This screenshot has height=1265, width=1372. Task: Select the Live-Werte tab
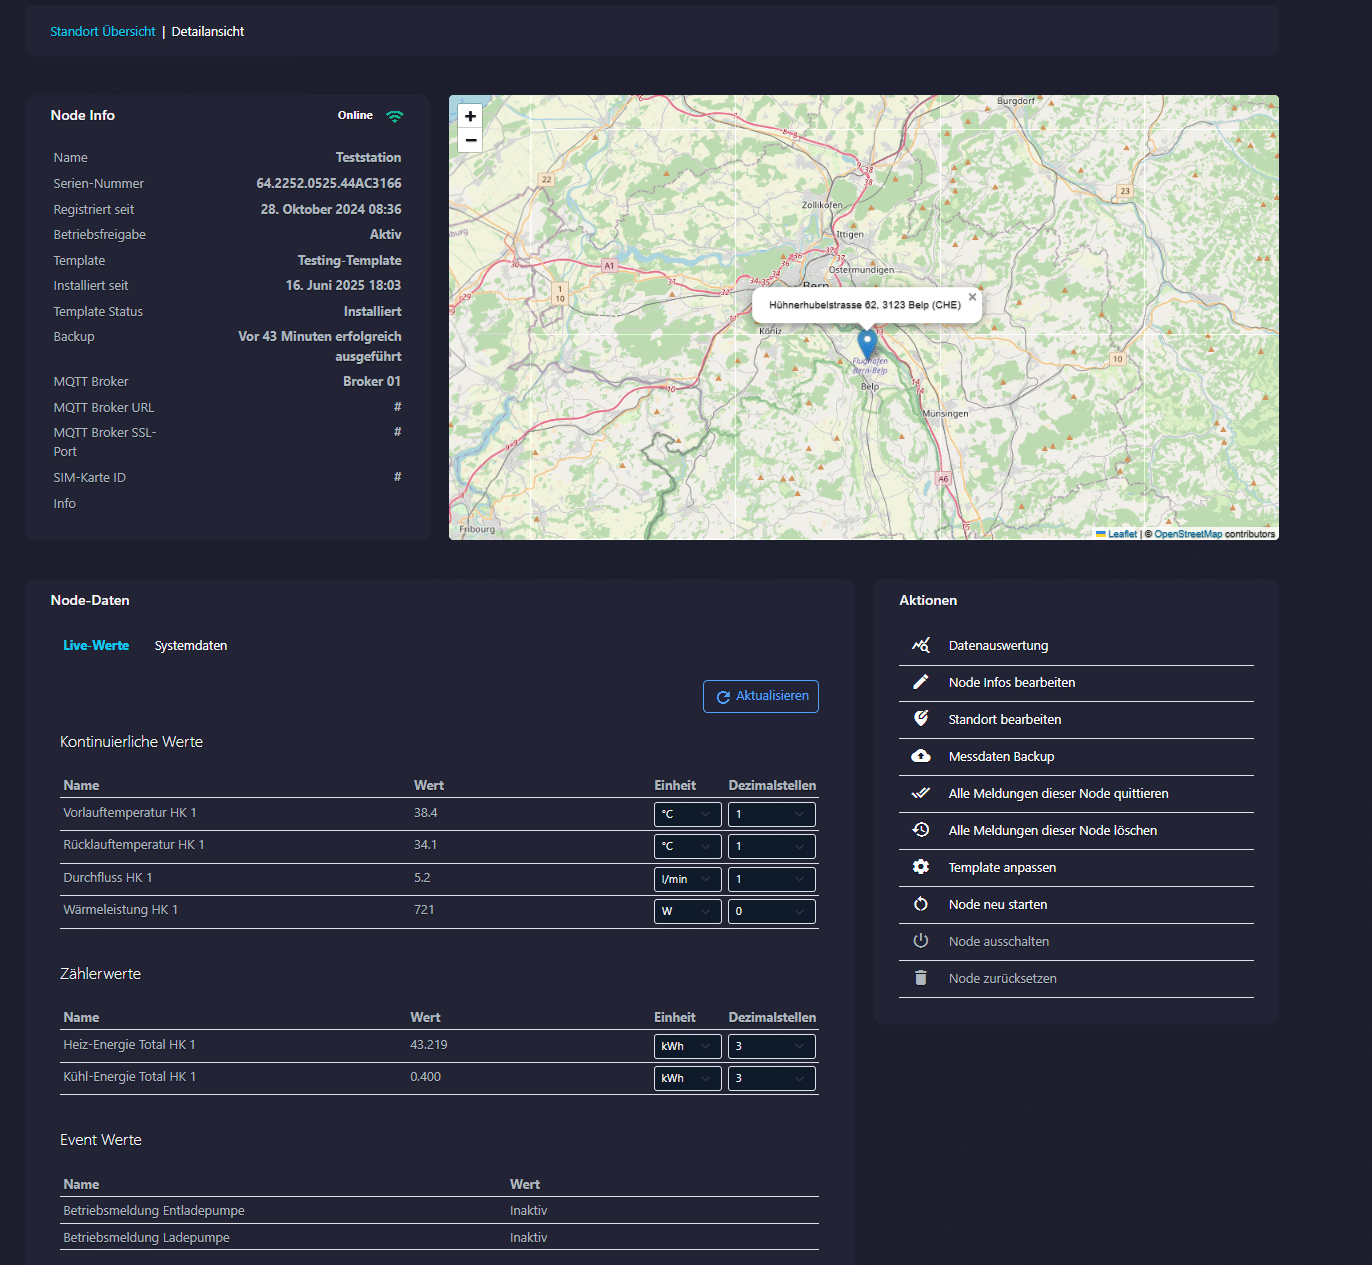coord(96,646)
